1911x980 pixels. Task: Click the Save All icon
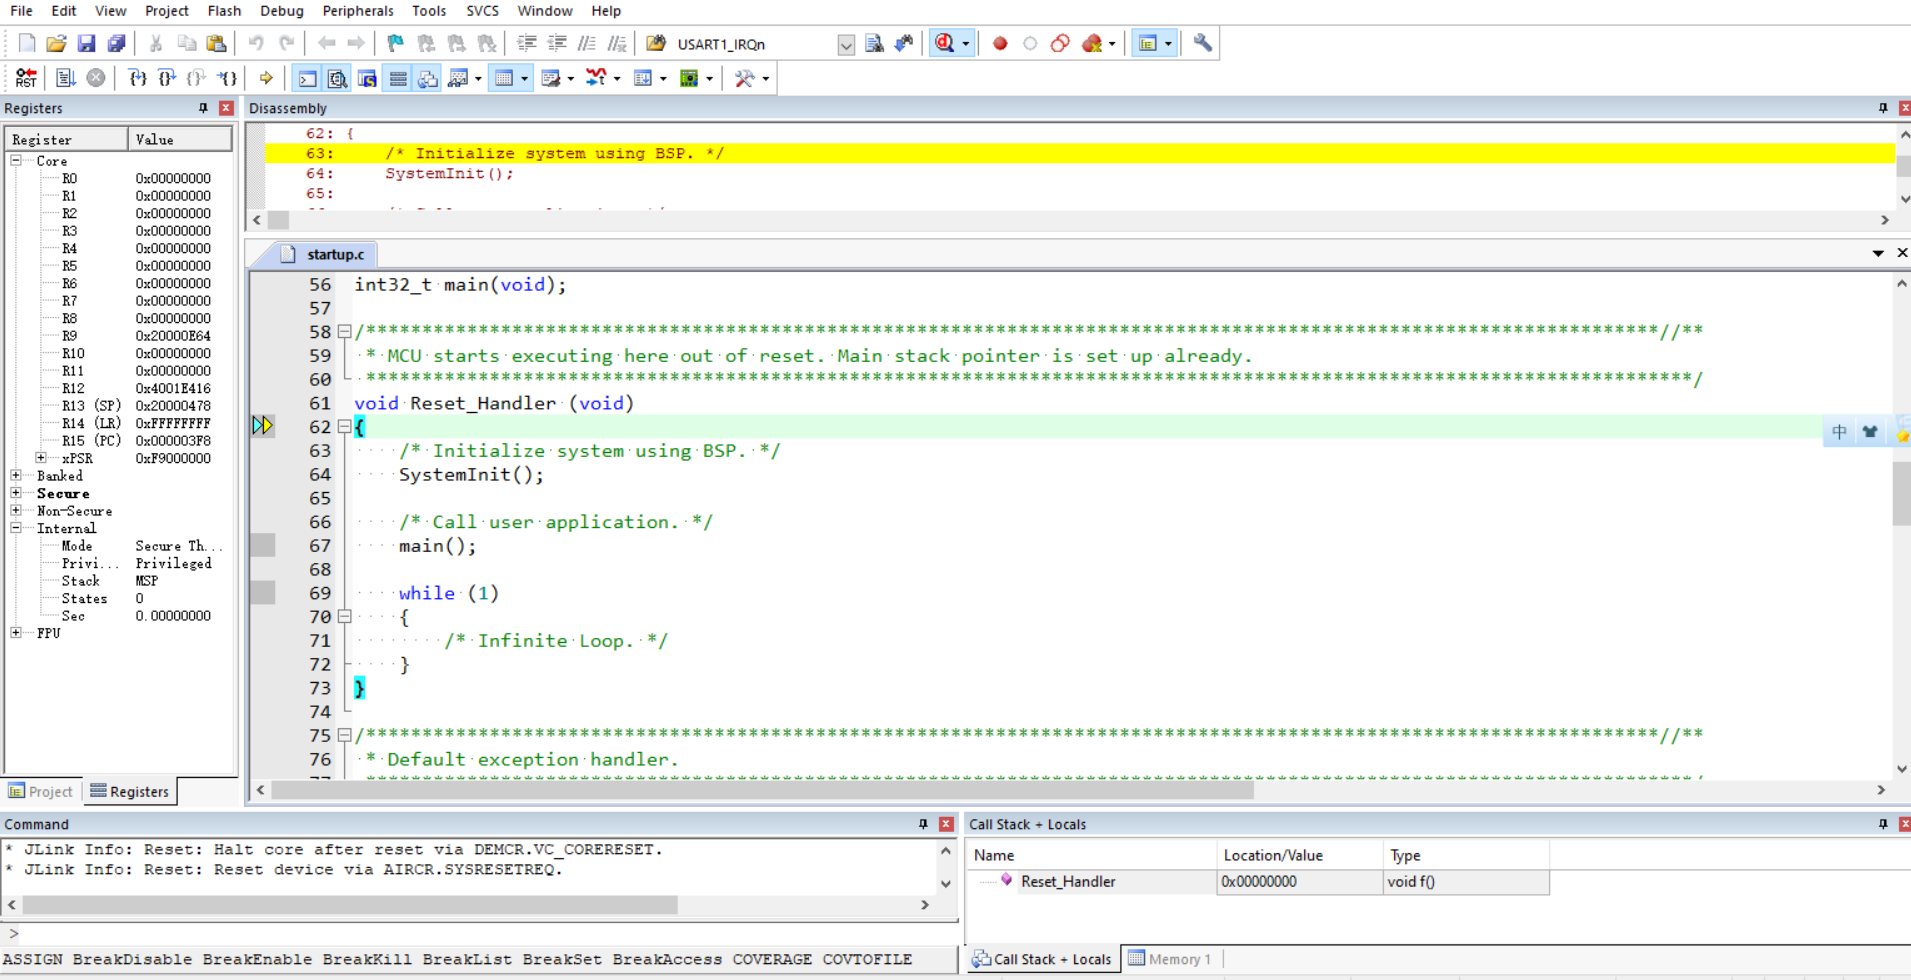117,43
